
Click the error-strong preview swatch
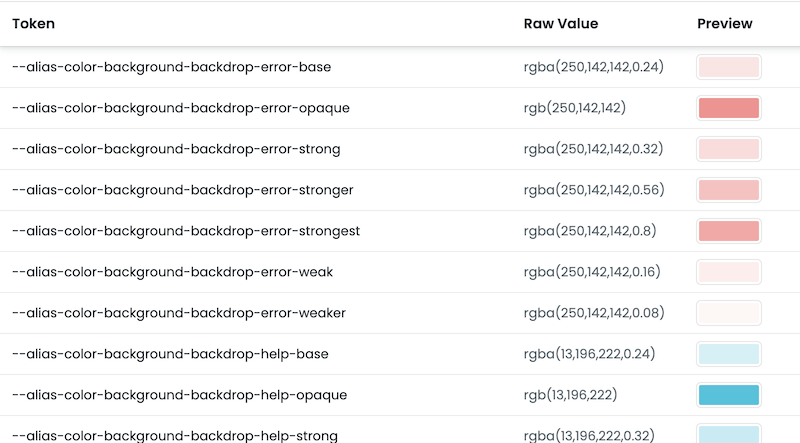click(729, 149)
